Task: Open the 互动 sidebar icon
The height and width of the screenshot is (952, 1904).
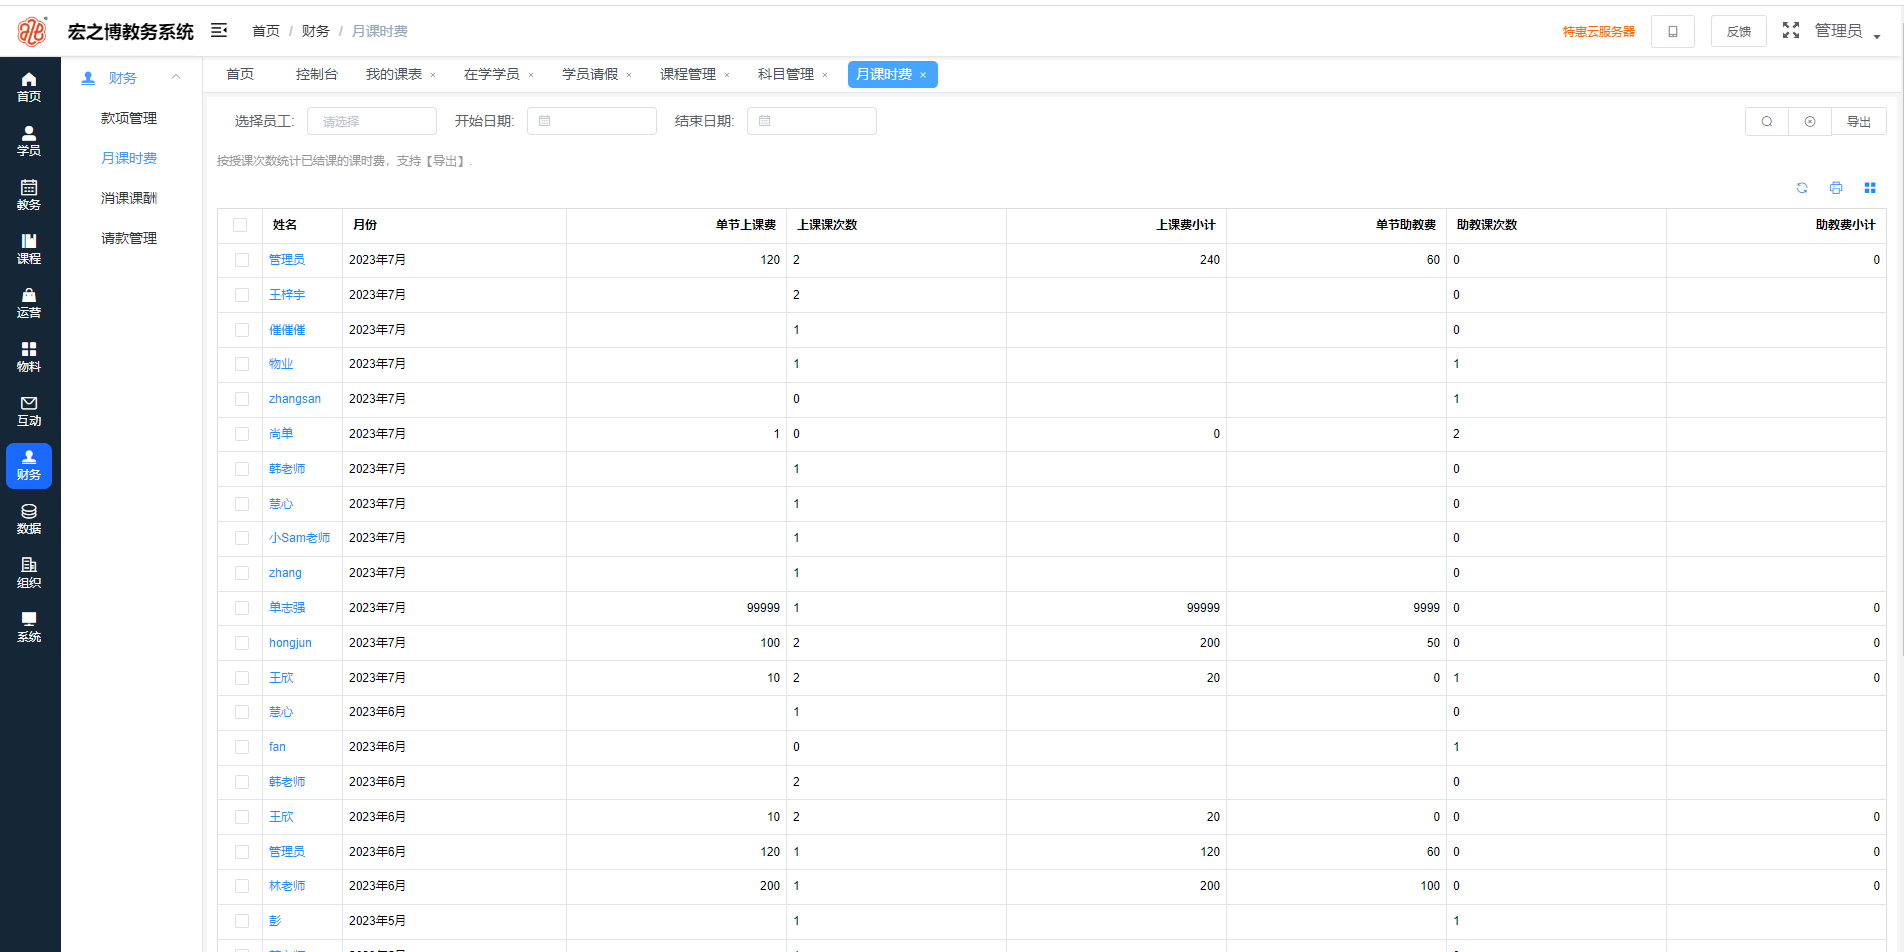Action: [x=29, y=412]
